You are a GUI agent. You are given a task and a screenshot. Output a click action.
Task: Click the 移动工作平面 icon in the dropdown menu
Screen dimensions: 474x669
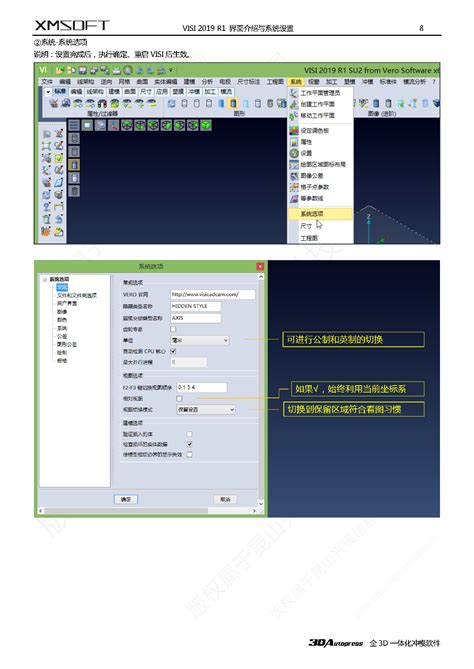point(294,115)
